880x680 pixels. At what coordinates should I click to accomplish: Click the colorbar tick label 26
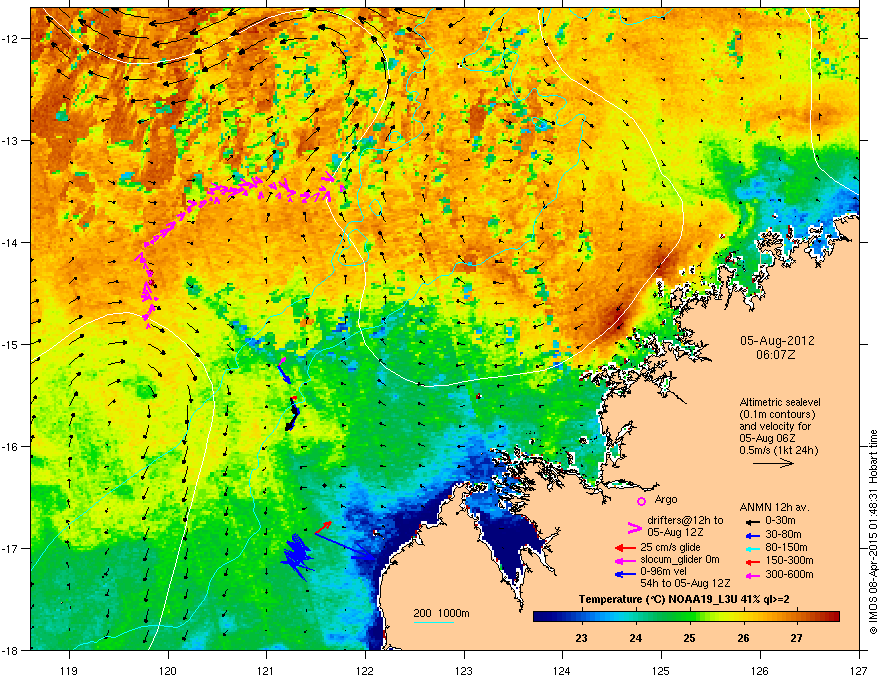tap(743, 638)
